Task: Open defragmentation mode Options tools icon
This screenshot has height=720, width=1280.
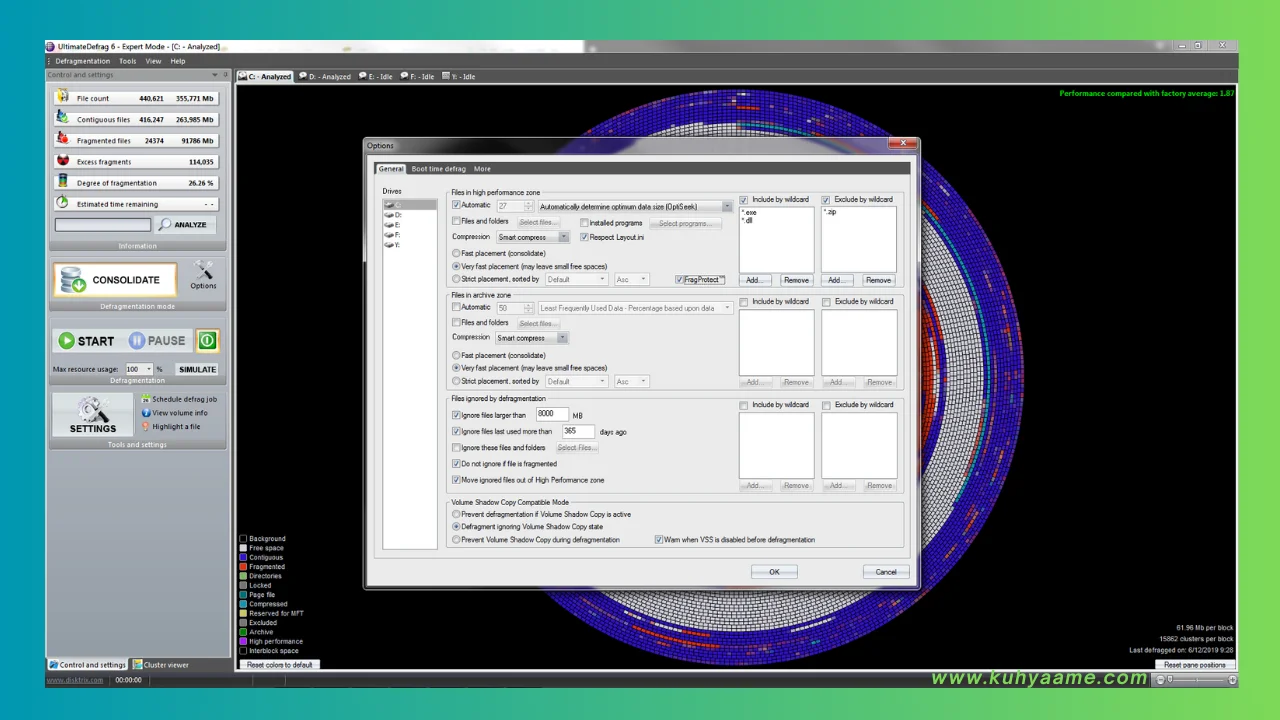Action: click(x=203, y=271)
